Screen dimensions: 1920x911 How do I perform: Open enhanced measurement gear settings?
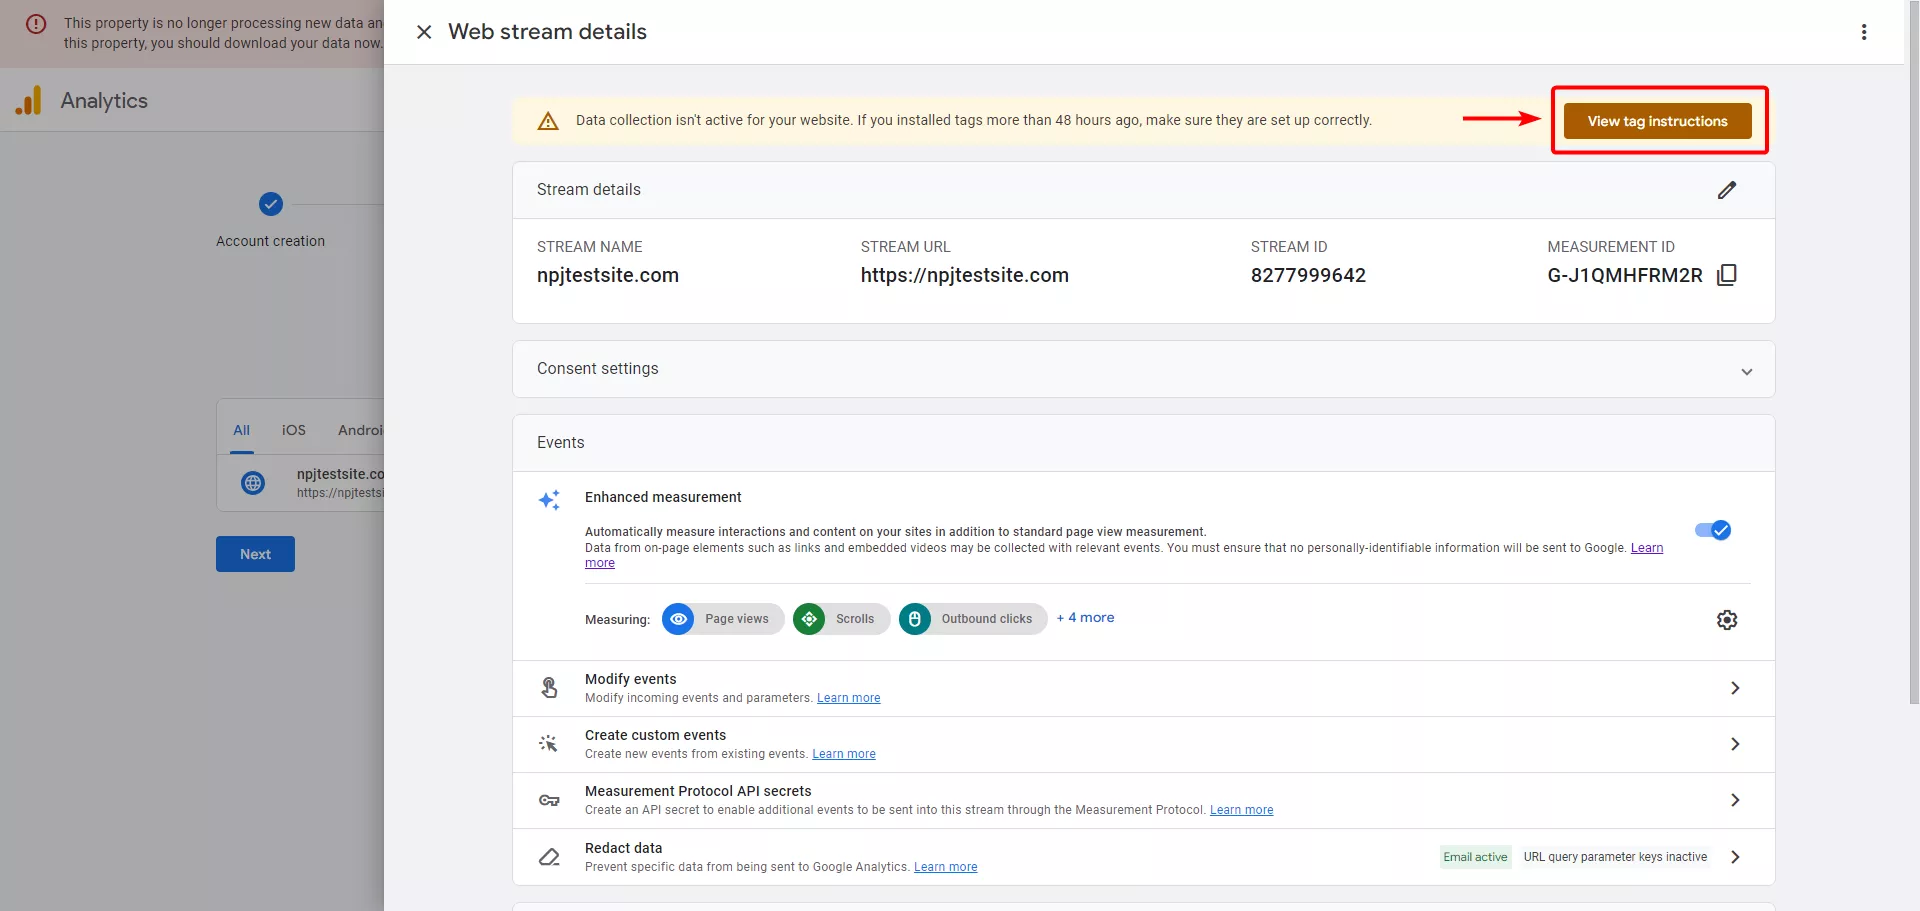tap(1727, 620)
